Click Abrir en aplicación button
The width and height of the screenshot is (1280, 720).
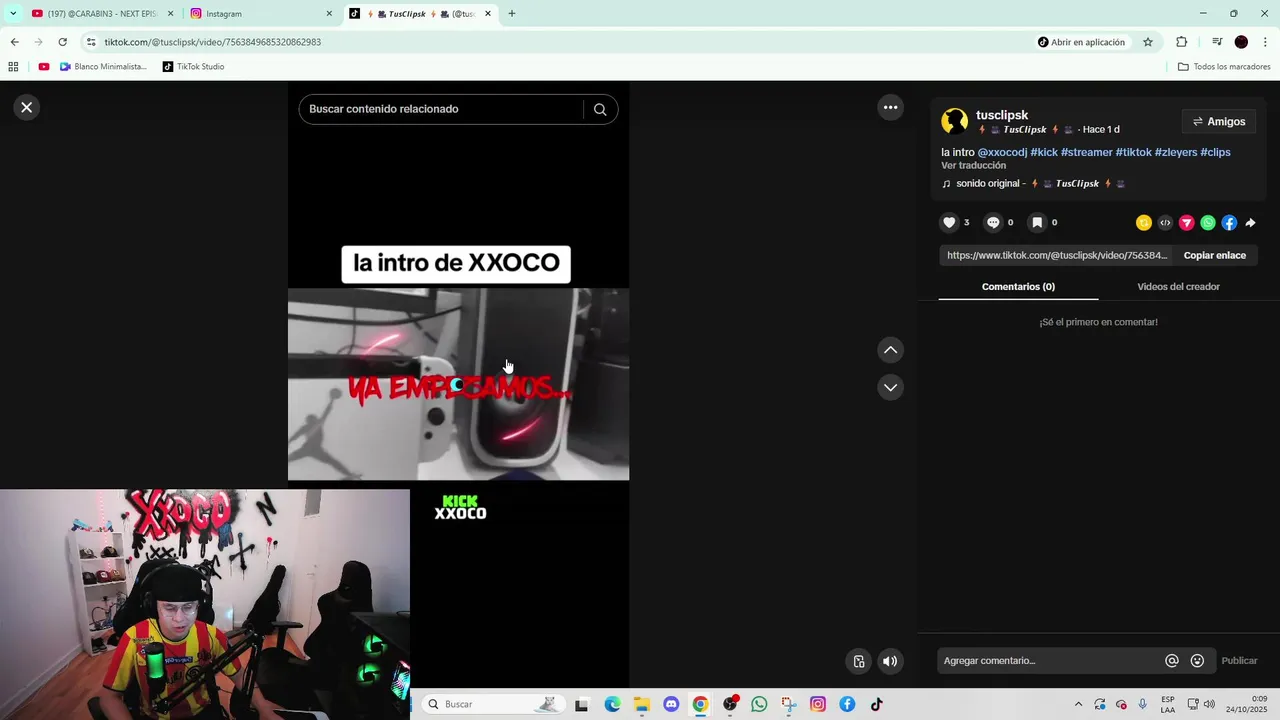[1081, 42]
